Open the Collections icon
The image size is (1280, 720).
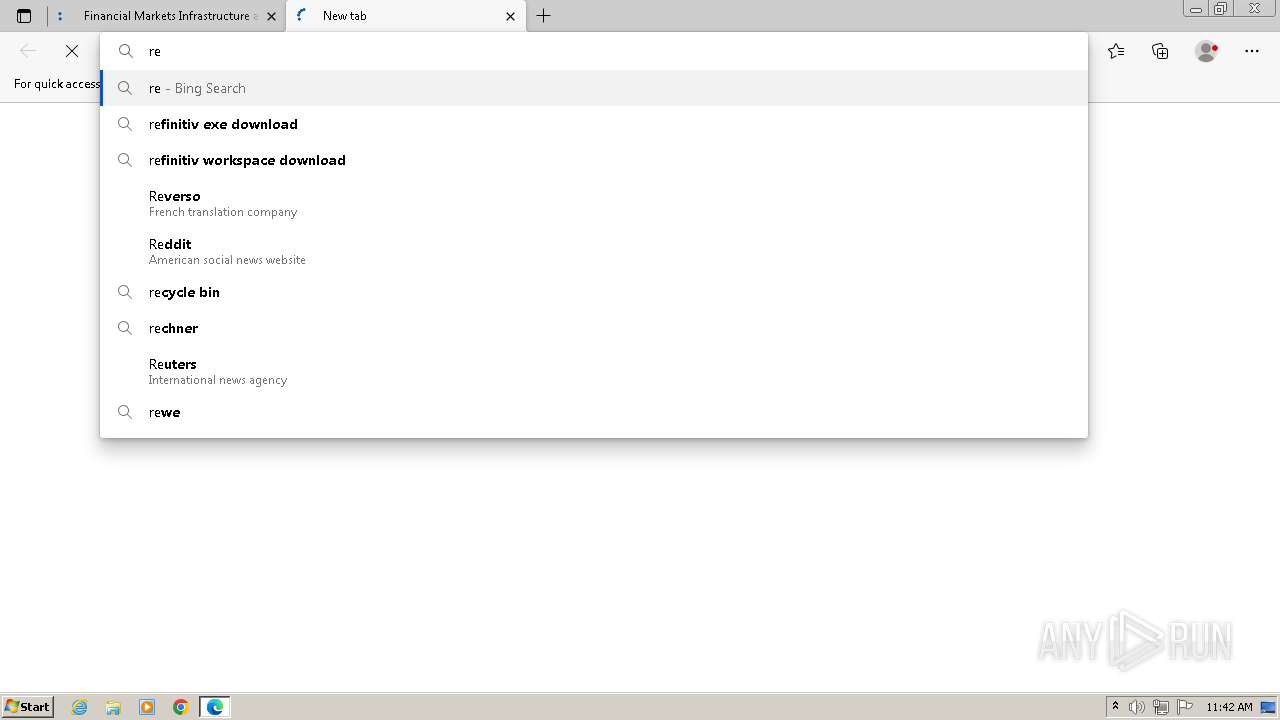(x=1160, y=51)
